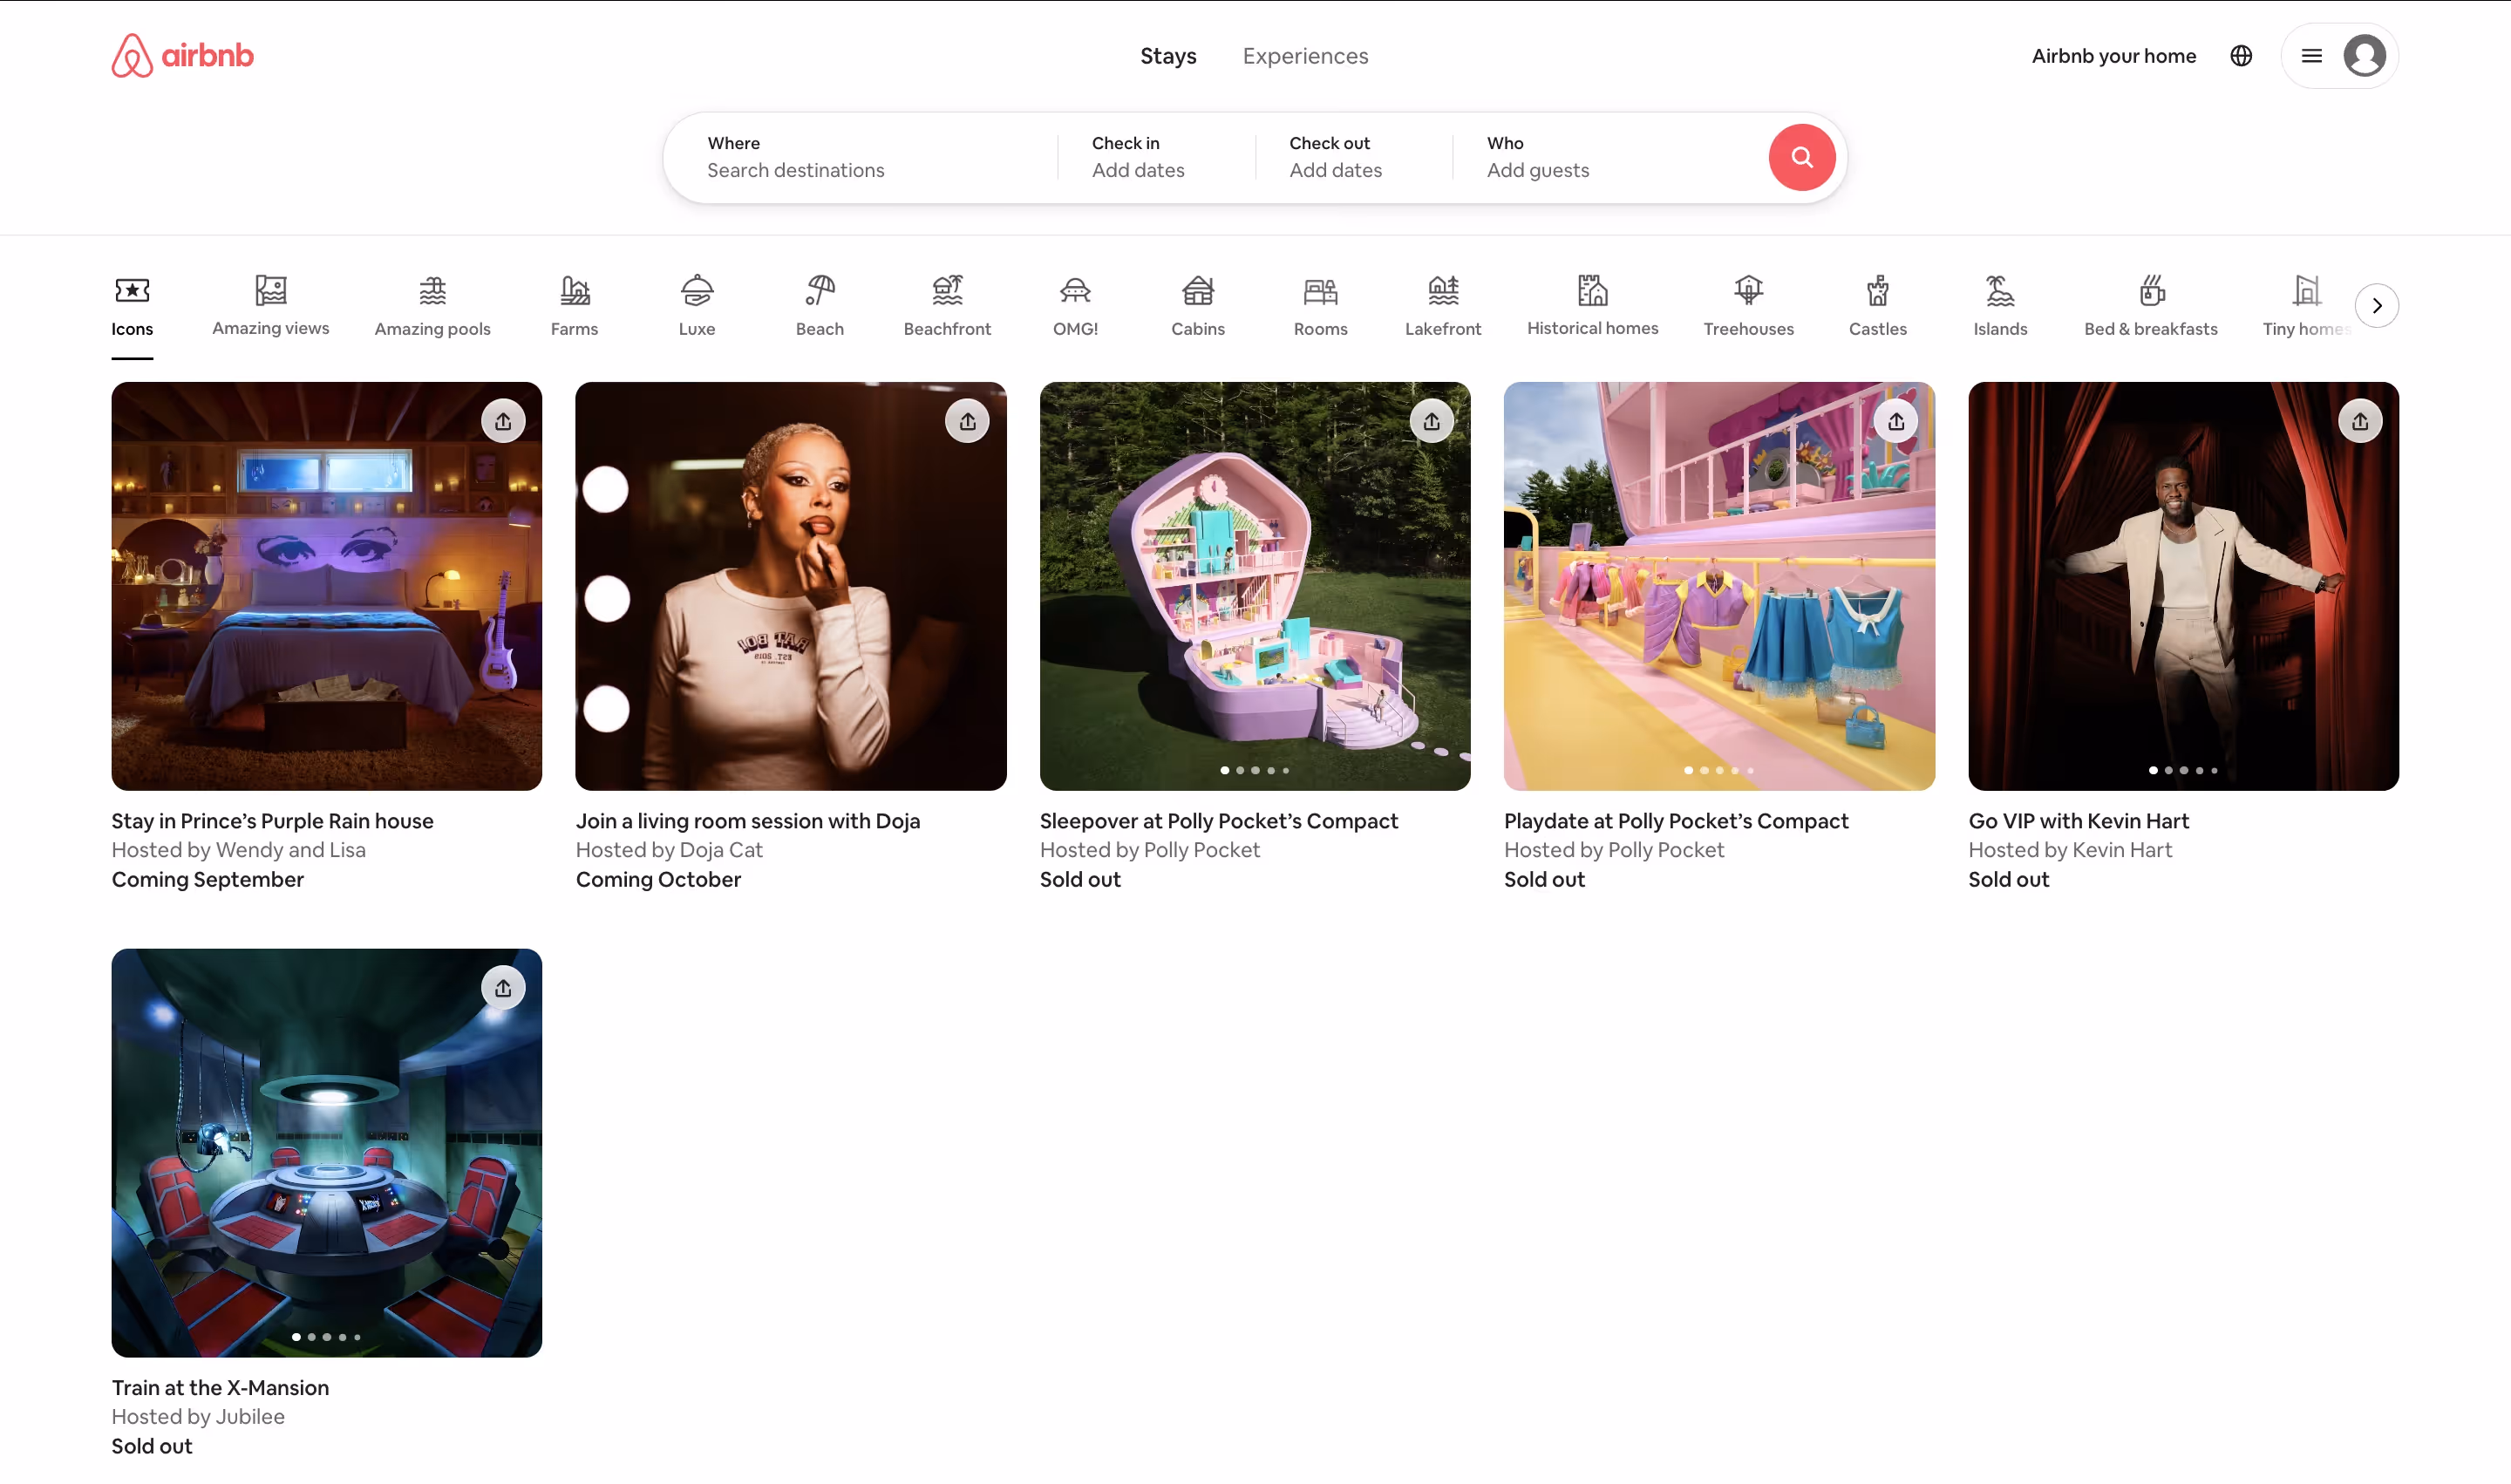Viewport: 2511px width, 1484px height.
Task: Share the Prince's Purple Rain house listing
Action: point(503,421)
